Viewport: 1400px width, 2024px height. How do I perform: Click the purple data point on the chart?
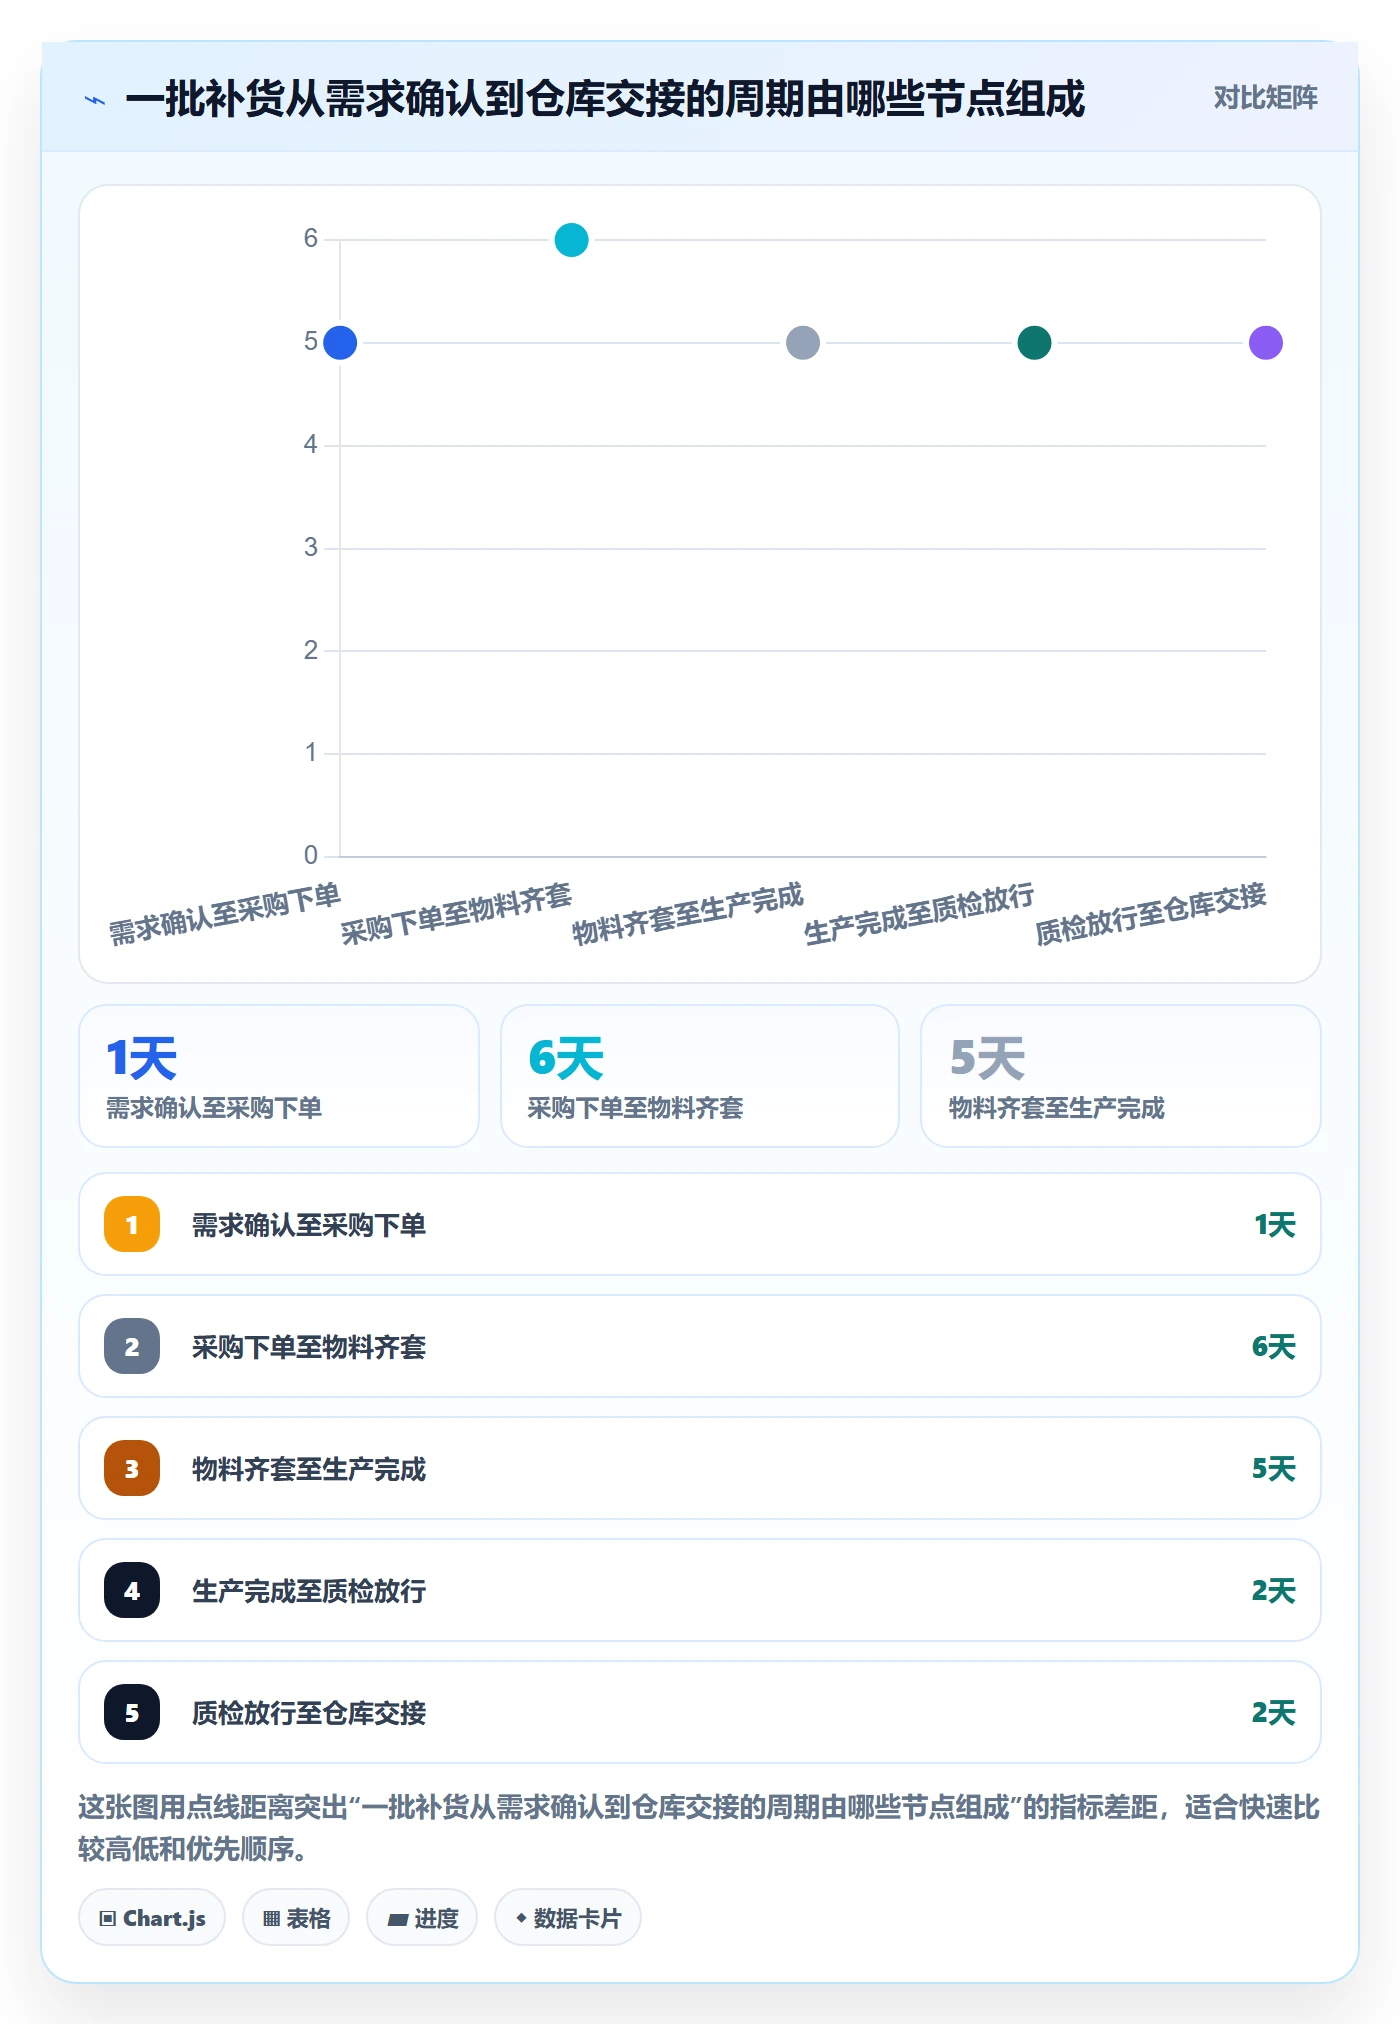(x=1266, y=343)
